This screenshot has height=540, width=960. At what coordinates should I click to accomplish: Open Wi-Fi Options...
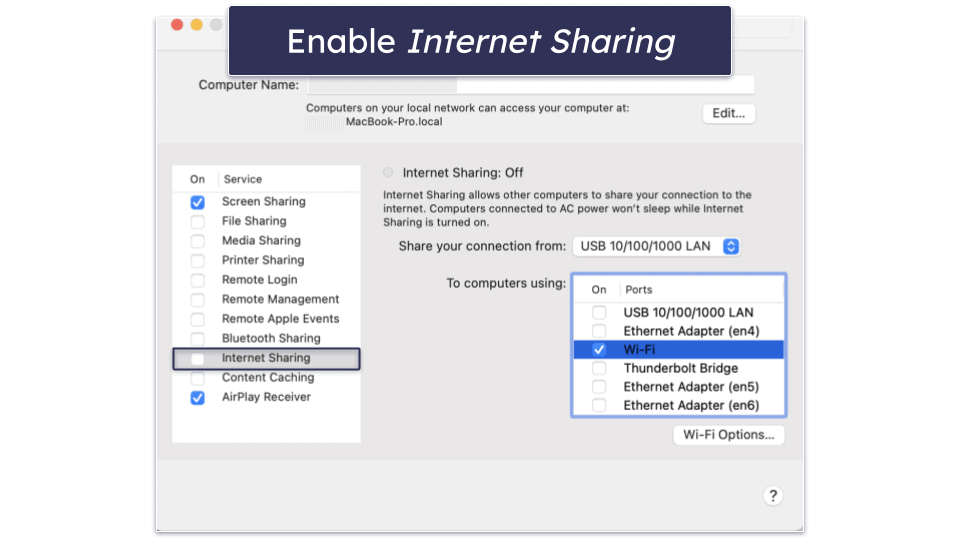728,435
